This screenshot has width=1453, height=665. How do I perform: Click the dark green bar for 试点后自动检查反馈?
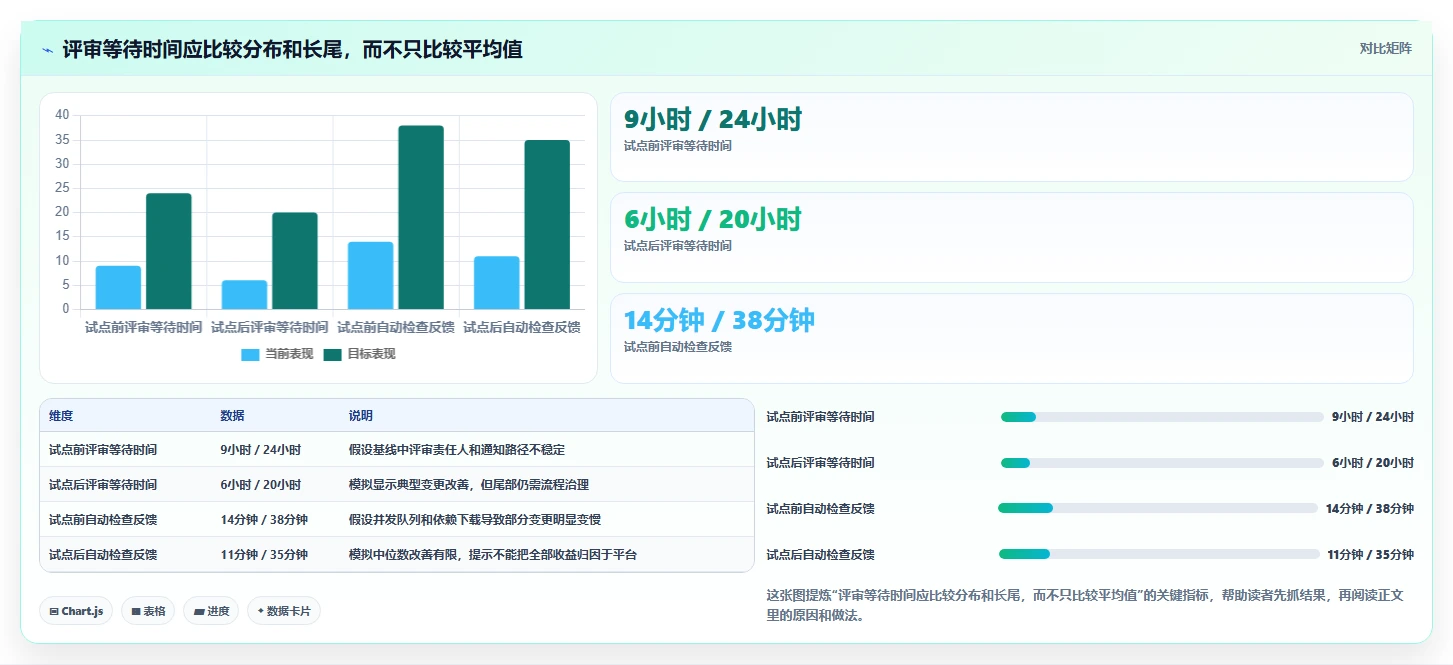click(x=547, y=224)
